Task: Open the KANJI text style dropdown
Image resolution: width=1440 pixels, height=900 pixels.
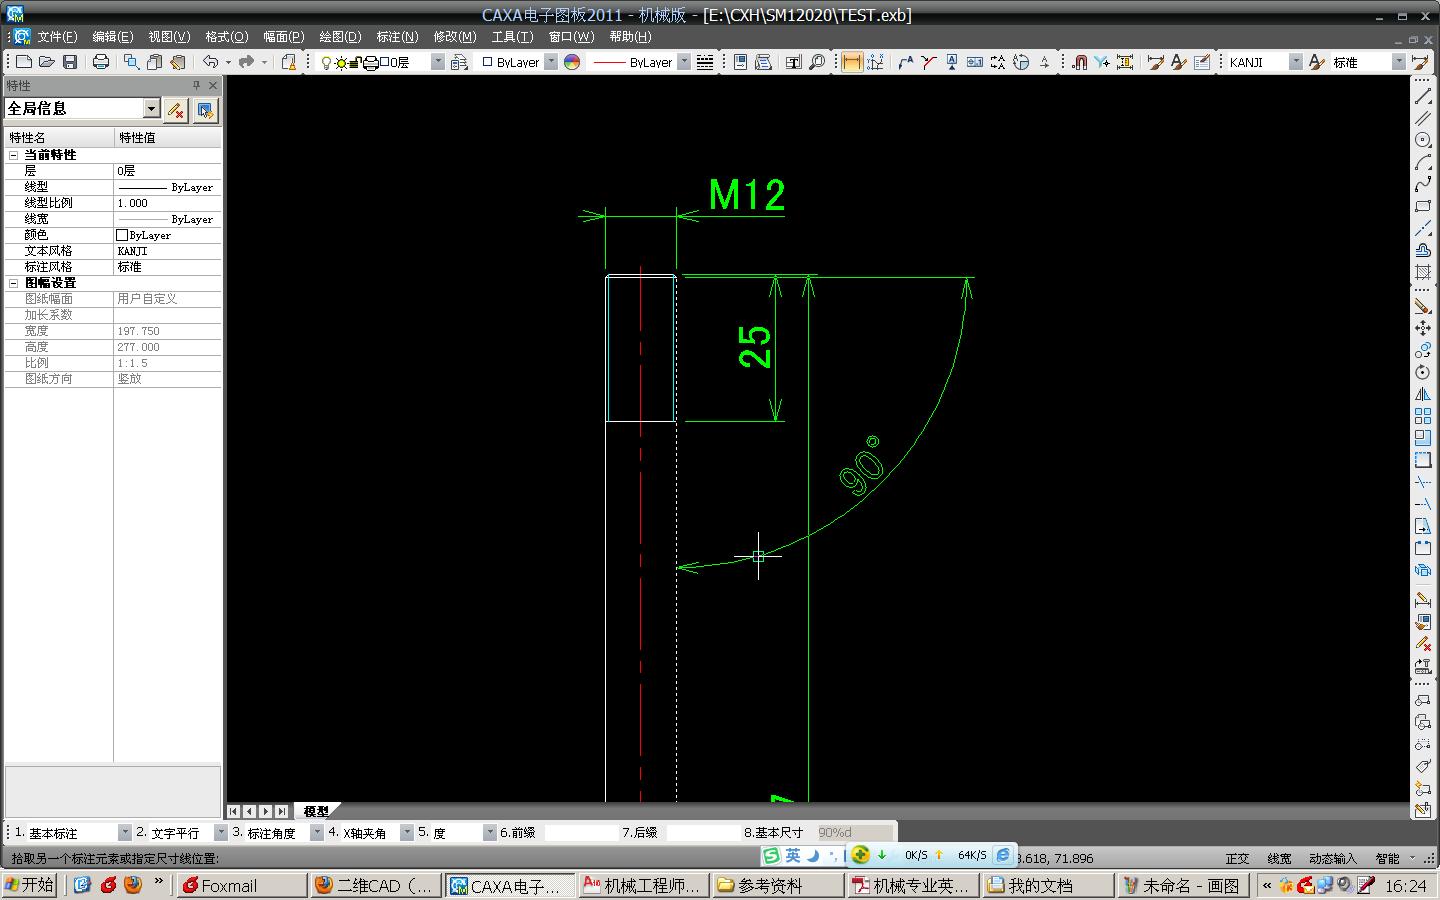Action: [x=1295, y=62]
